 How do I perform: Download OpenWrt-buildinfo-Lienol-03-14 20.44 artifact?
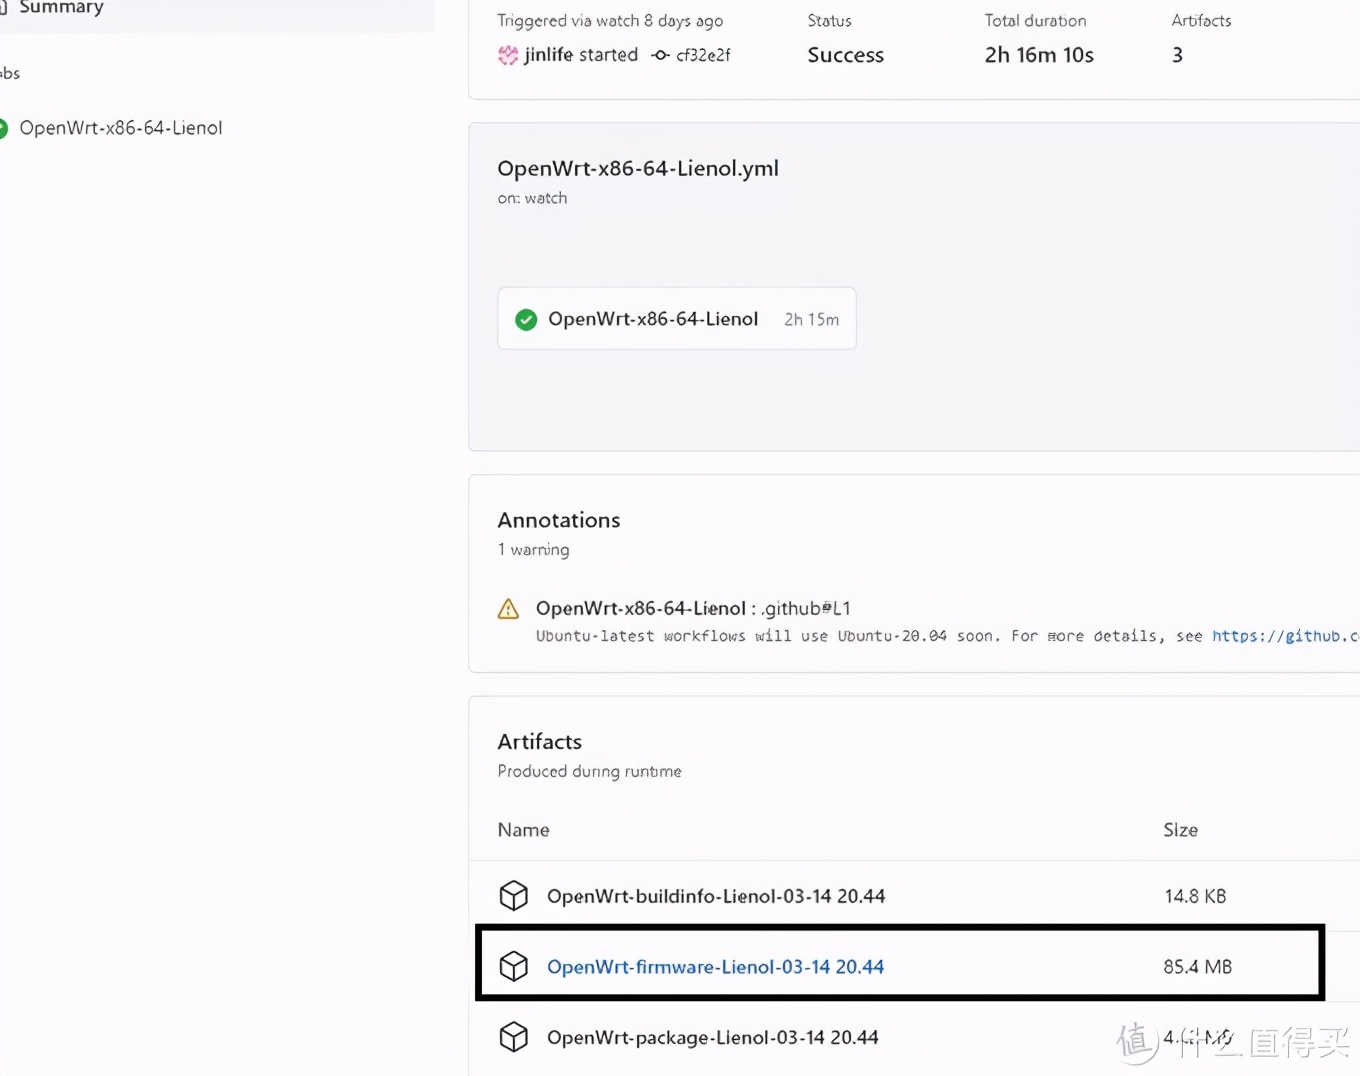point(715,896)
